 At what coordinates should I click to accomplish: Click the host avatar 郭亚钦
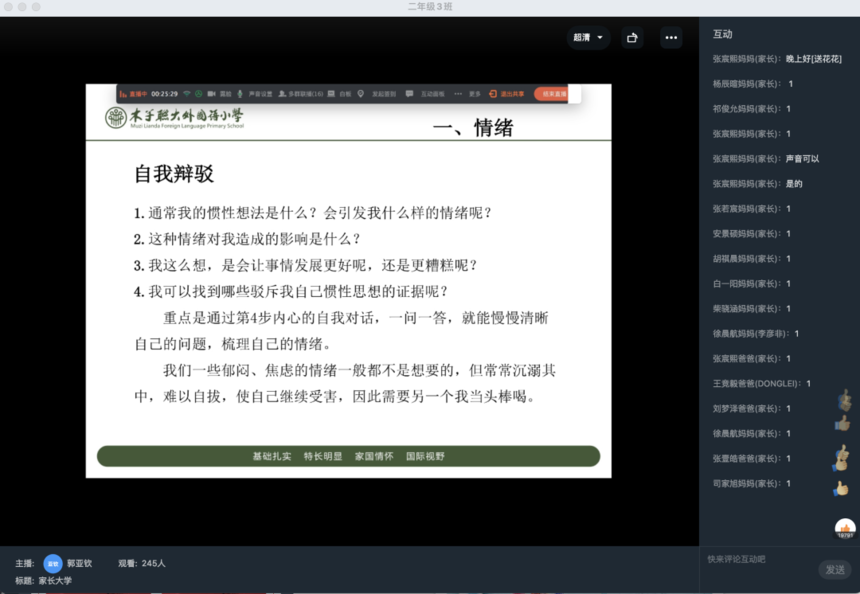52,563
